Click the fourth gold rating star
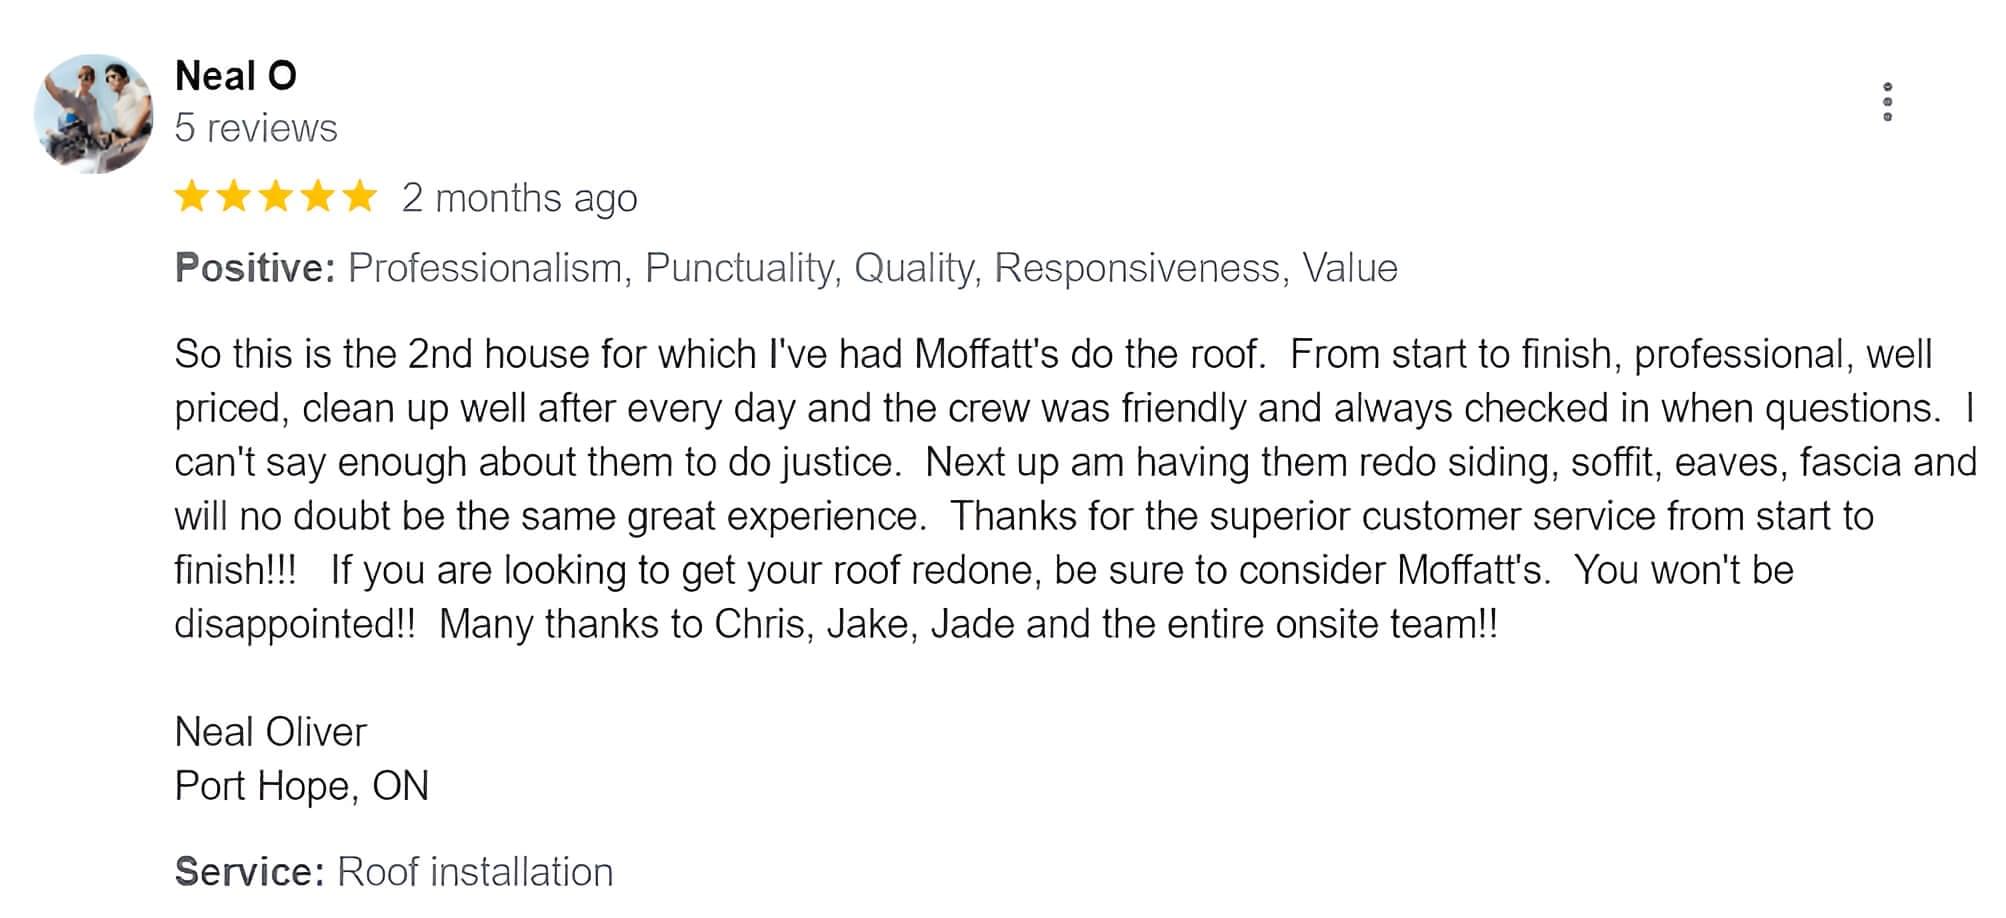Screen dimensions: 2006x918 tap(317, 197)
